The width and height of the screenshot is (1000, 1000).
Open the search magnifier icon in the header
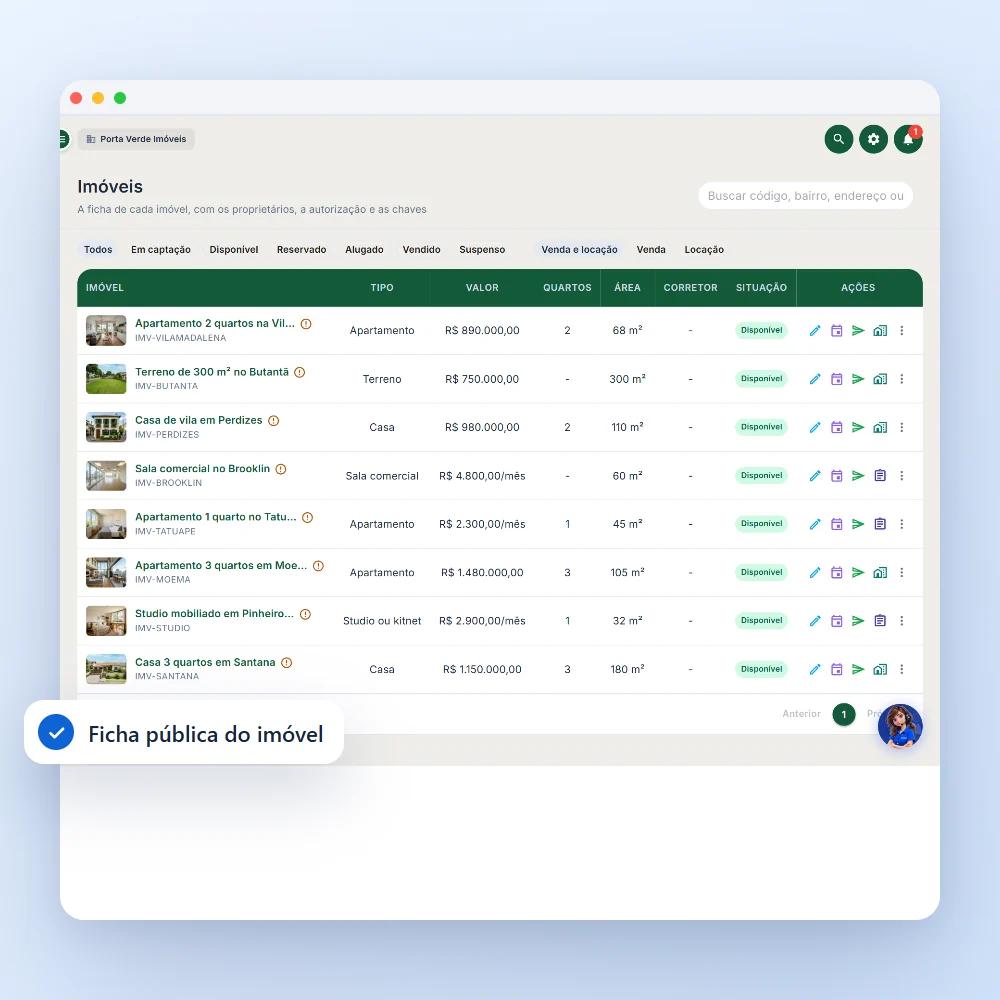click(x=838, y=139)
